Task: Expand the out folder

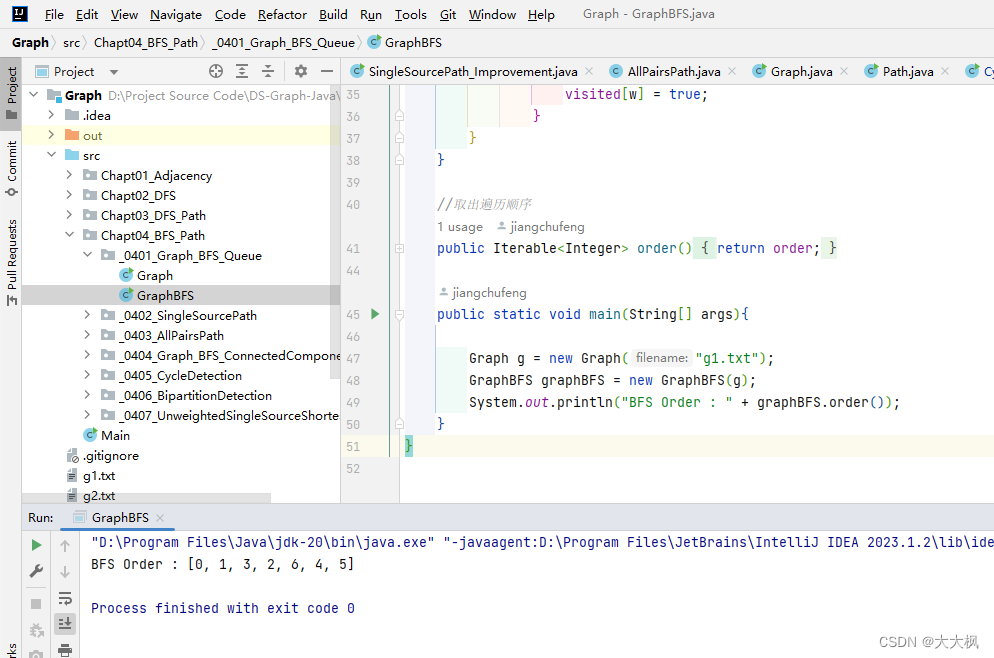Action: click(51, 135)
